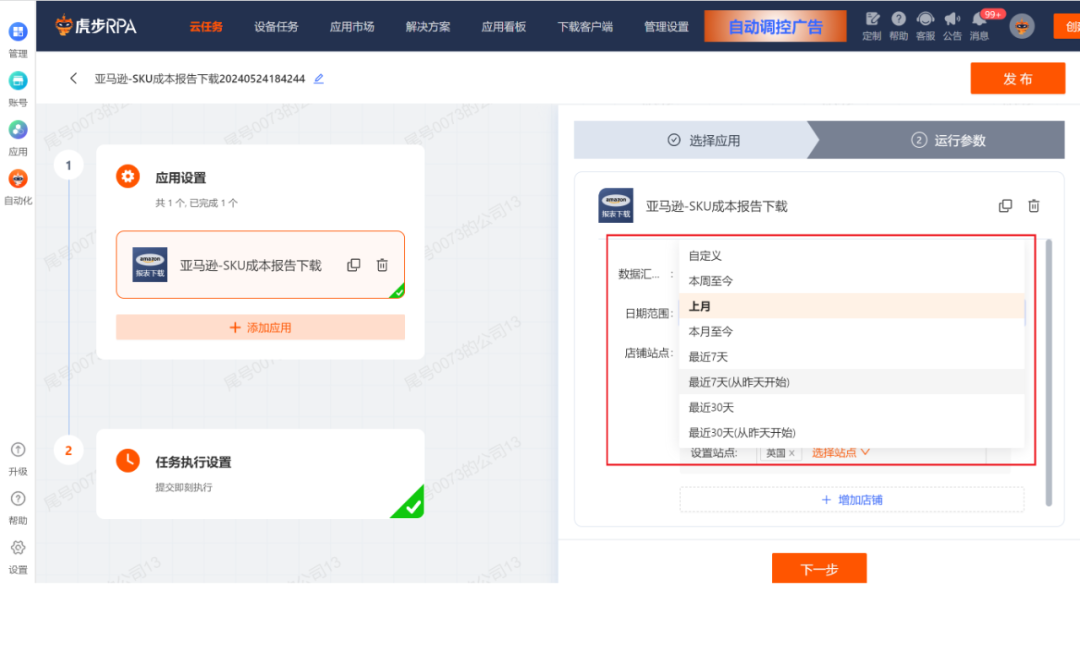
Task: Open the 账号 sidebar icon
Action: [18, 81]
